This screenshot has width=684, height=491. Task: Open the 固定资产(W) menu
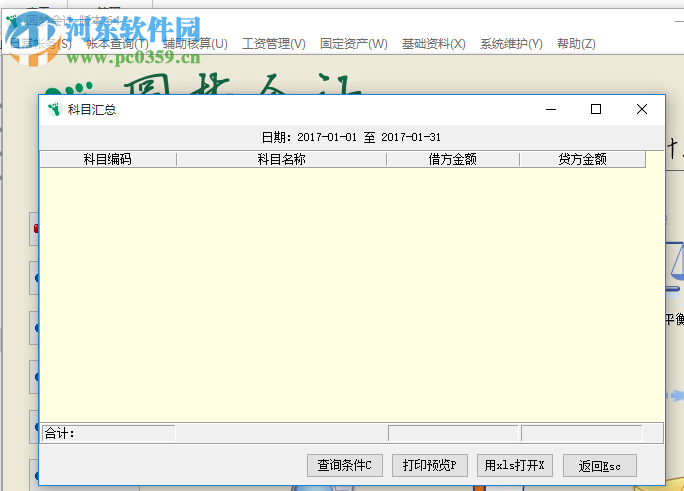pyautogui.click(x=354, y=44)
